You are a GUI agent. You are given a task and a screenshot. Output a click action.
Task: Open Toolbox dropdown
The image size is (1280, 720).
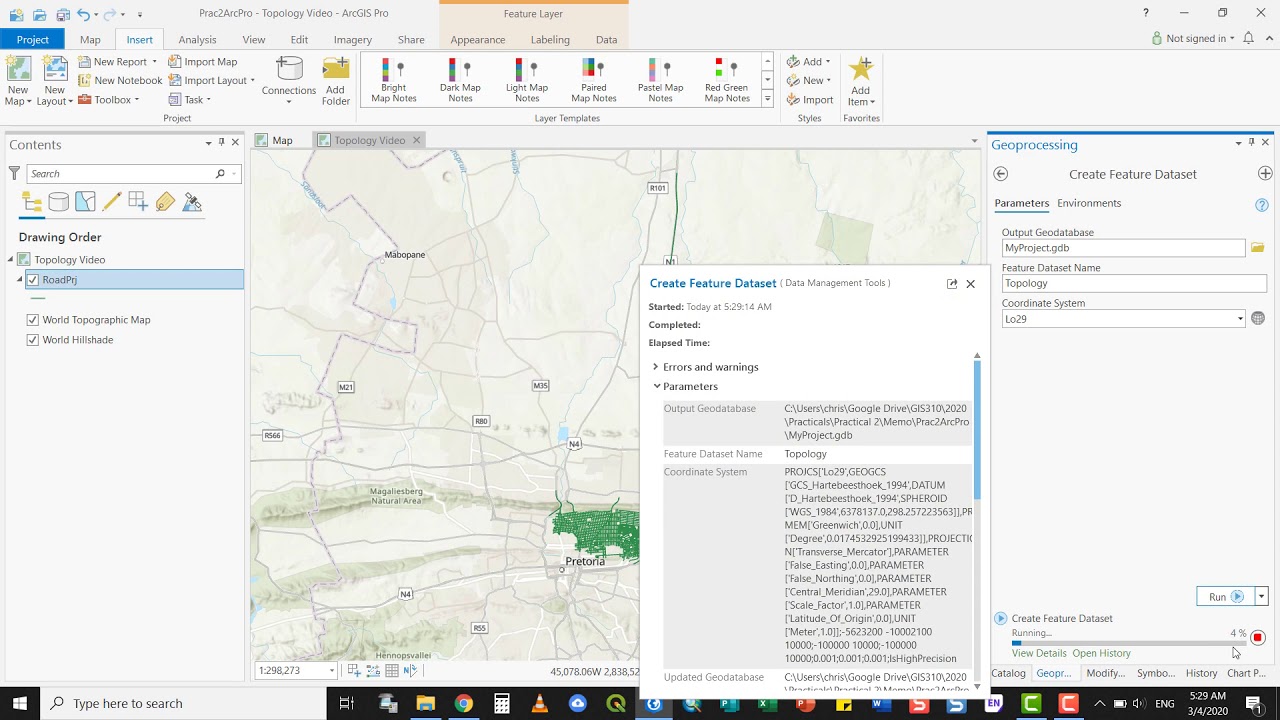point(137,100)
